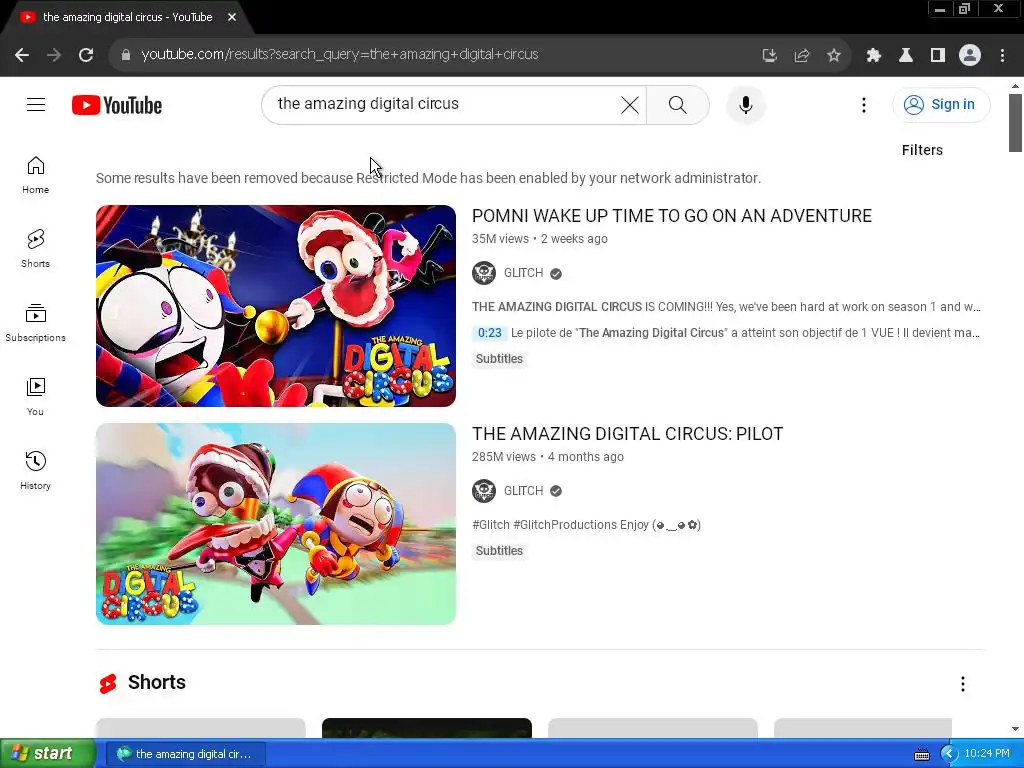Click title POMNI WAKE UP TIME TO GO ON AN ADVENTURE

[x=671, y=216]
